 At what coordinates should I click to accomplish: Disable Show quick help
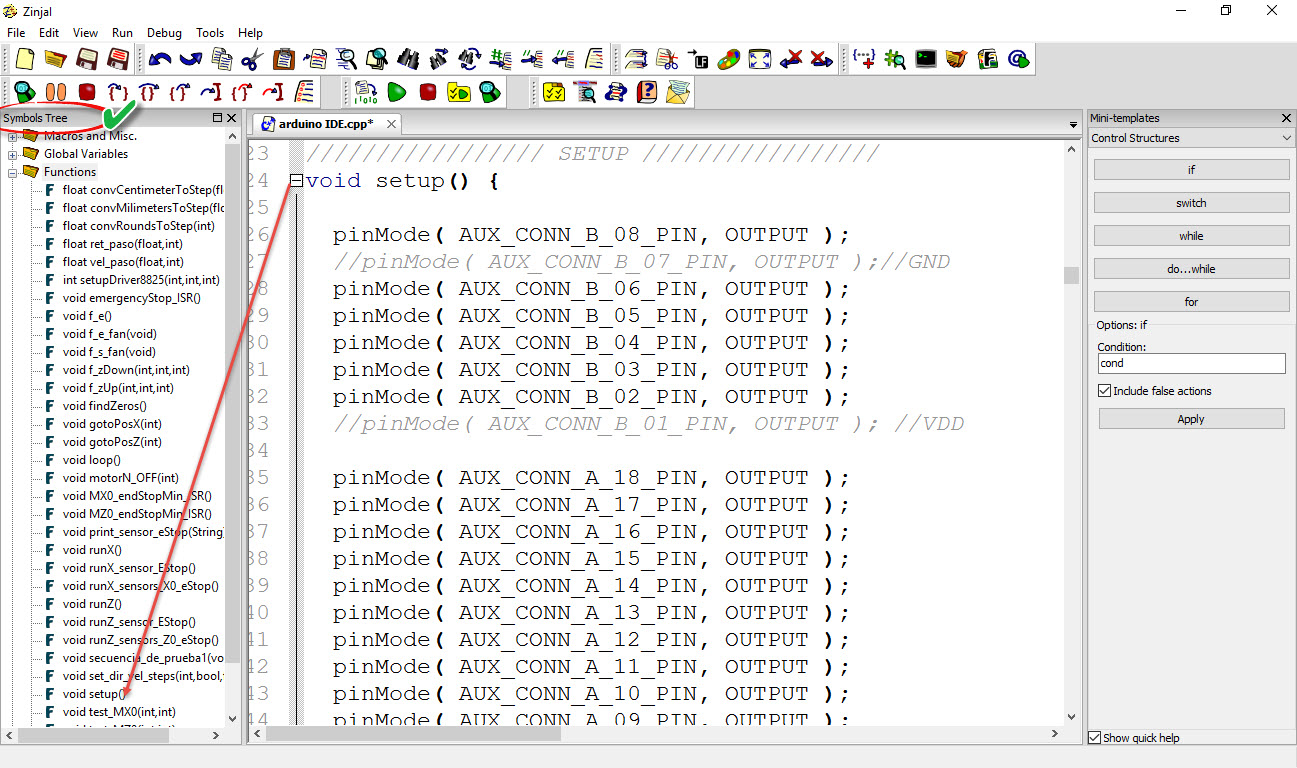[x=1094, y=738]
